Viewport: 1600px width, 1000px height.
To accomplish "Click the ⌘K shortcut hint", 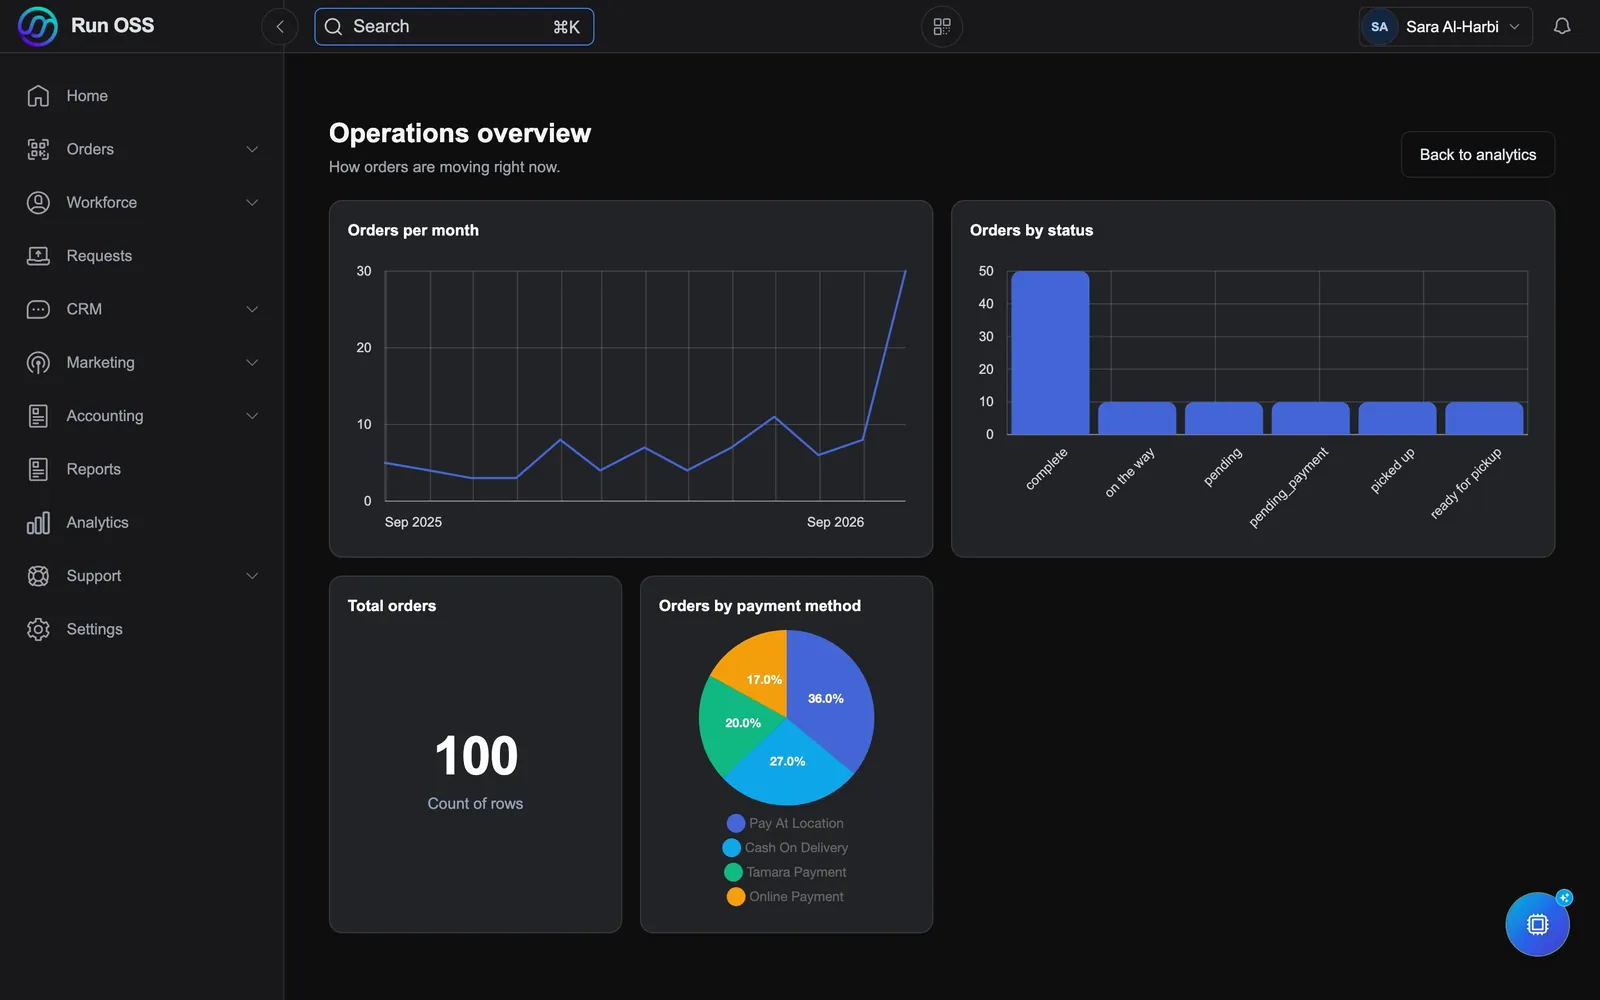I will (x=566, y=27).
